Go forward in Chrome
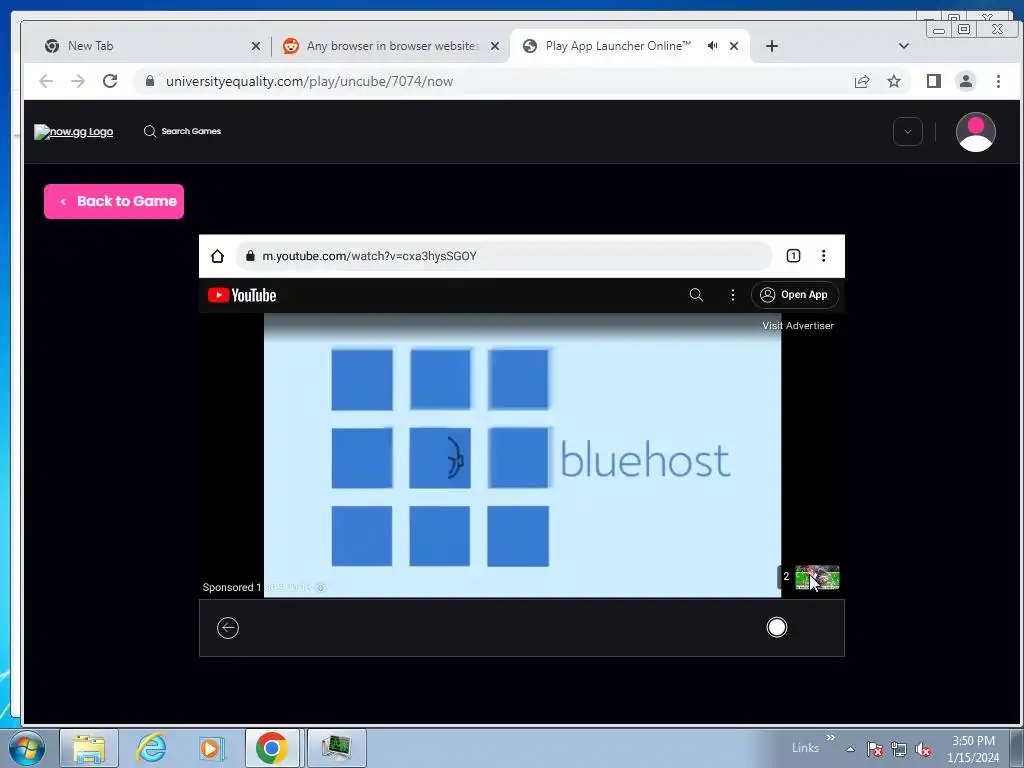1024x768 pixels. [78, 81]
